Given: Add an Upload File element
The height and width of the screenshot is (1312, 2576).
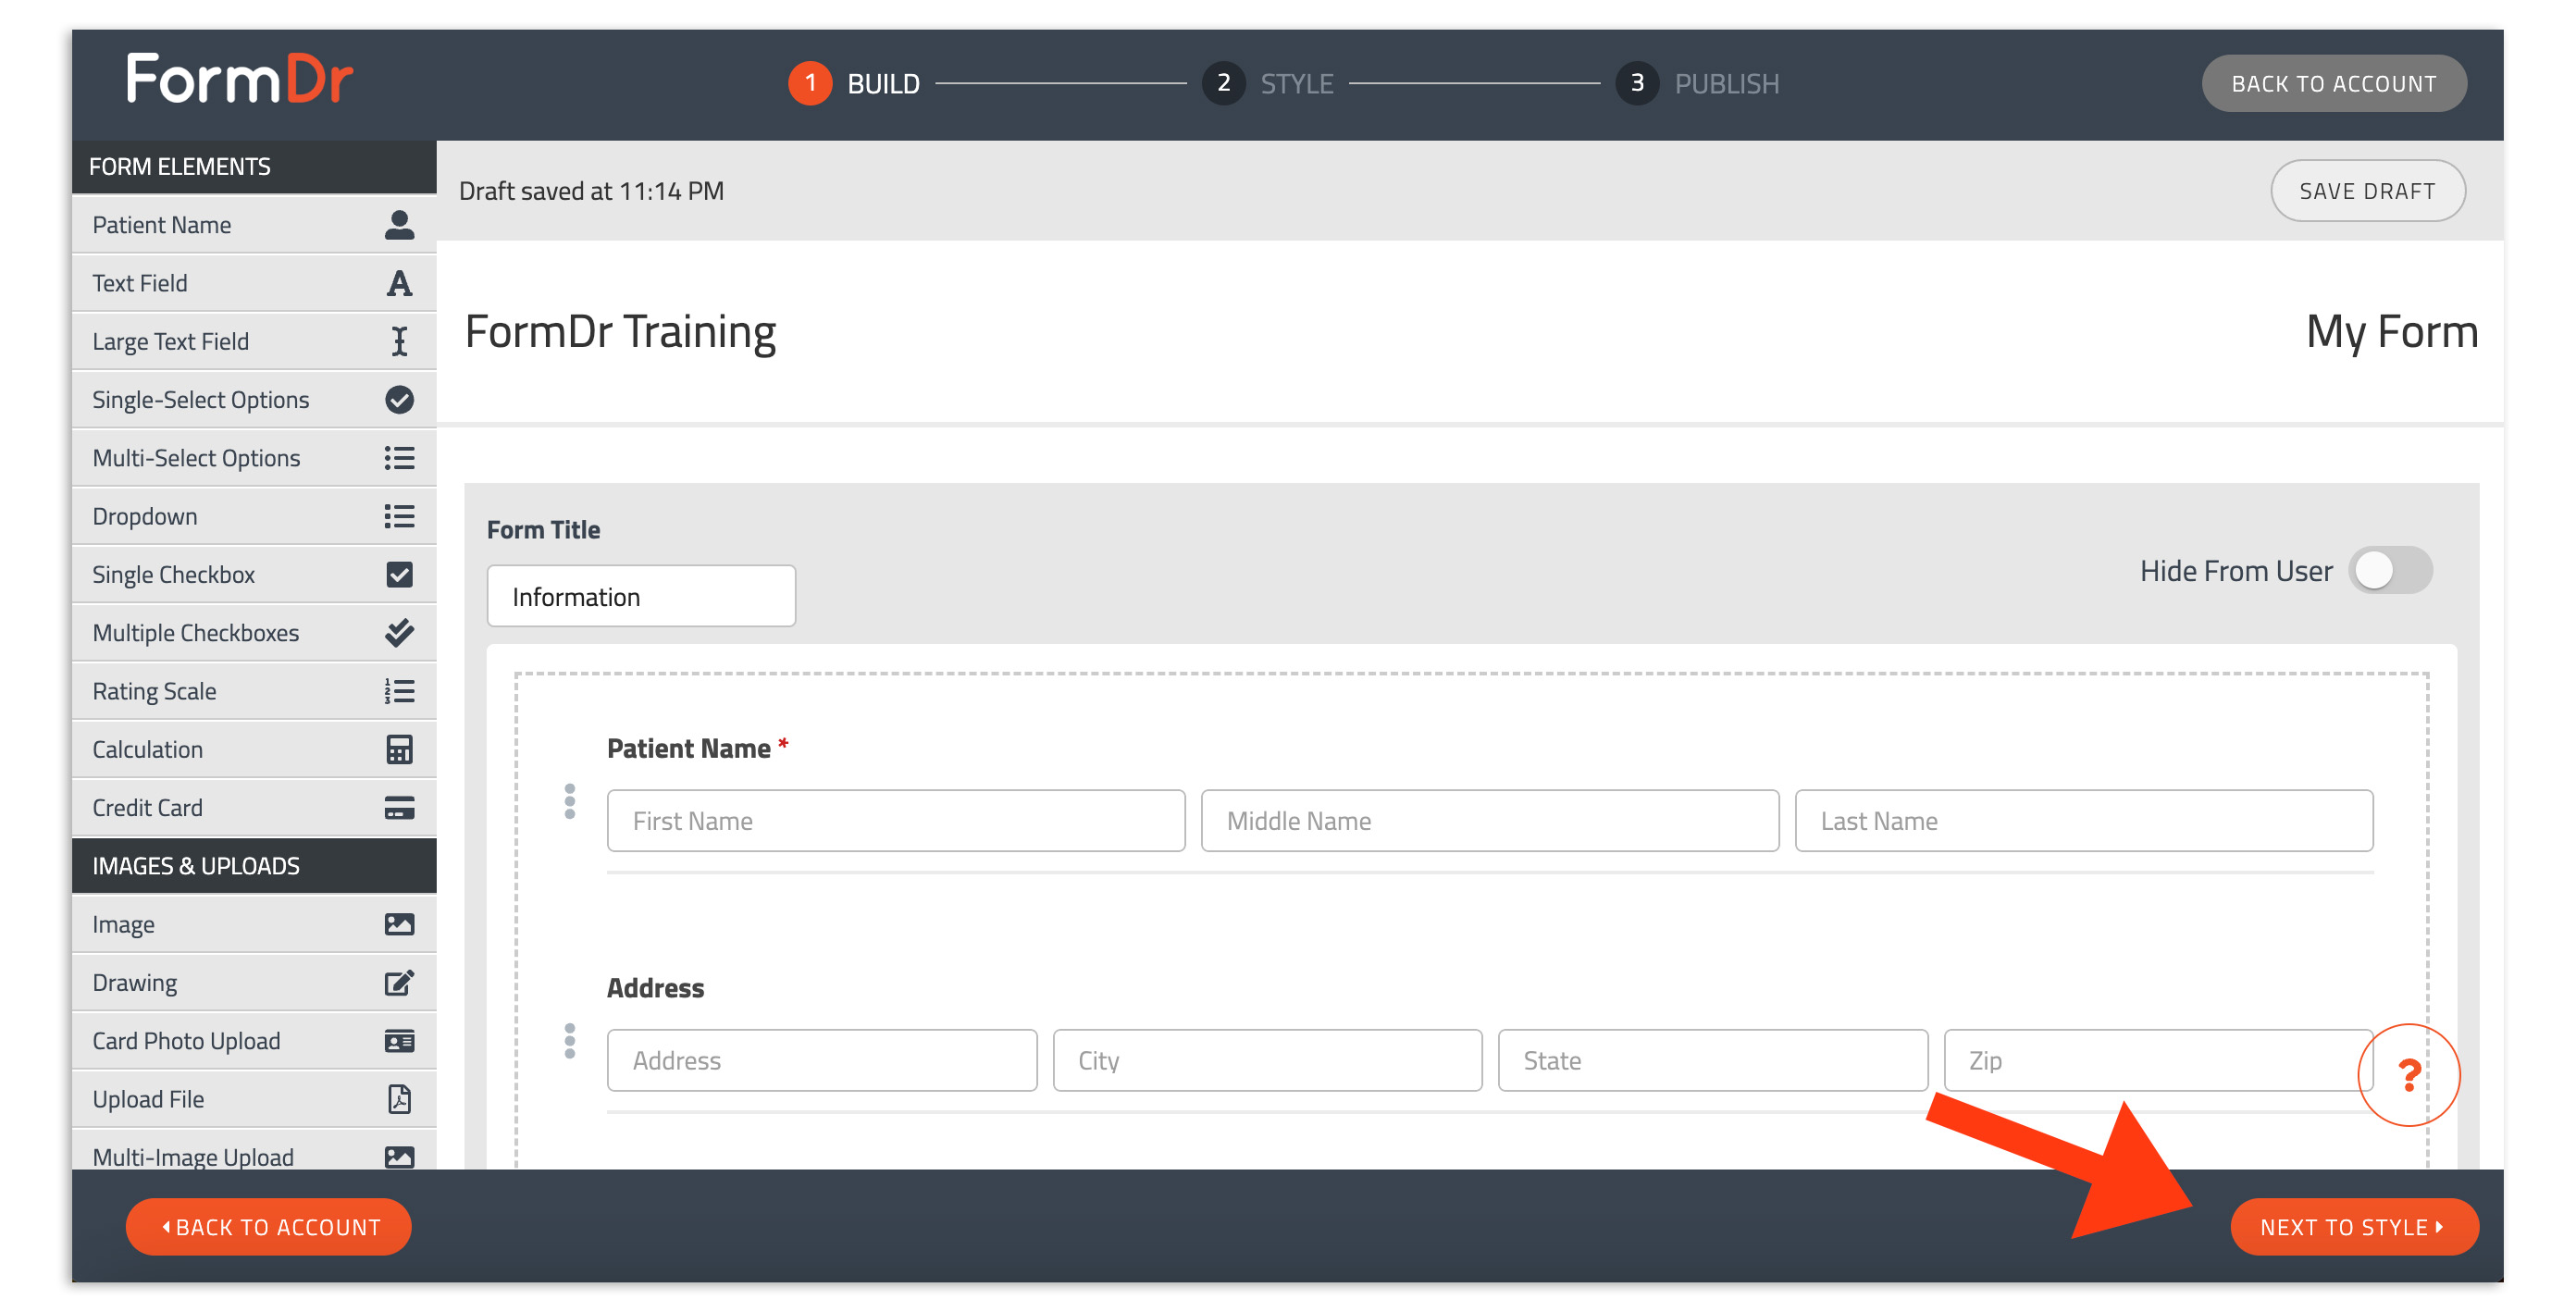Looking at the screenshot, I should [x=254, y=1099].
